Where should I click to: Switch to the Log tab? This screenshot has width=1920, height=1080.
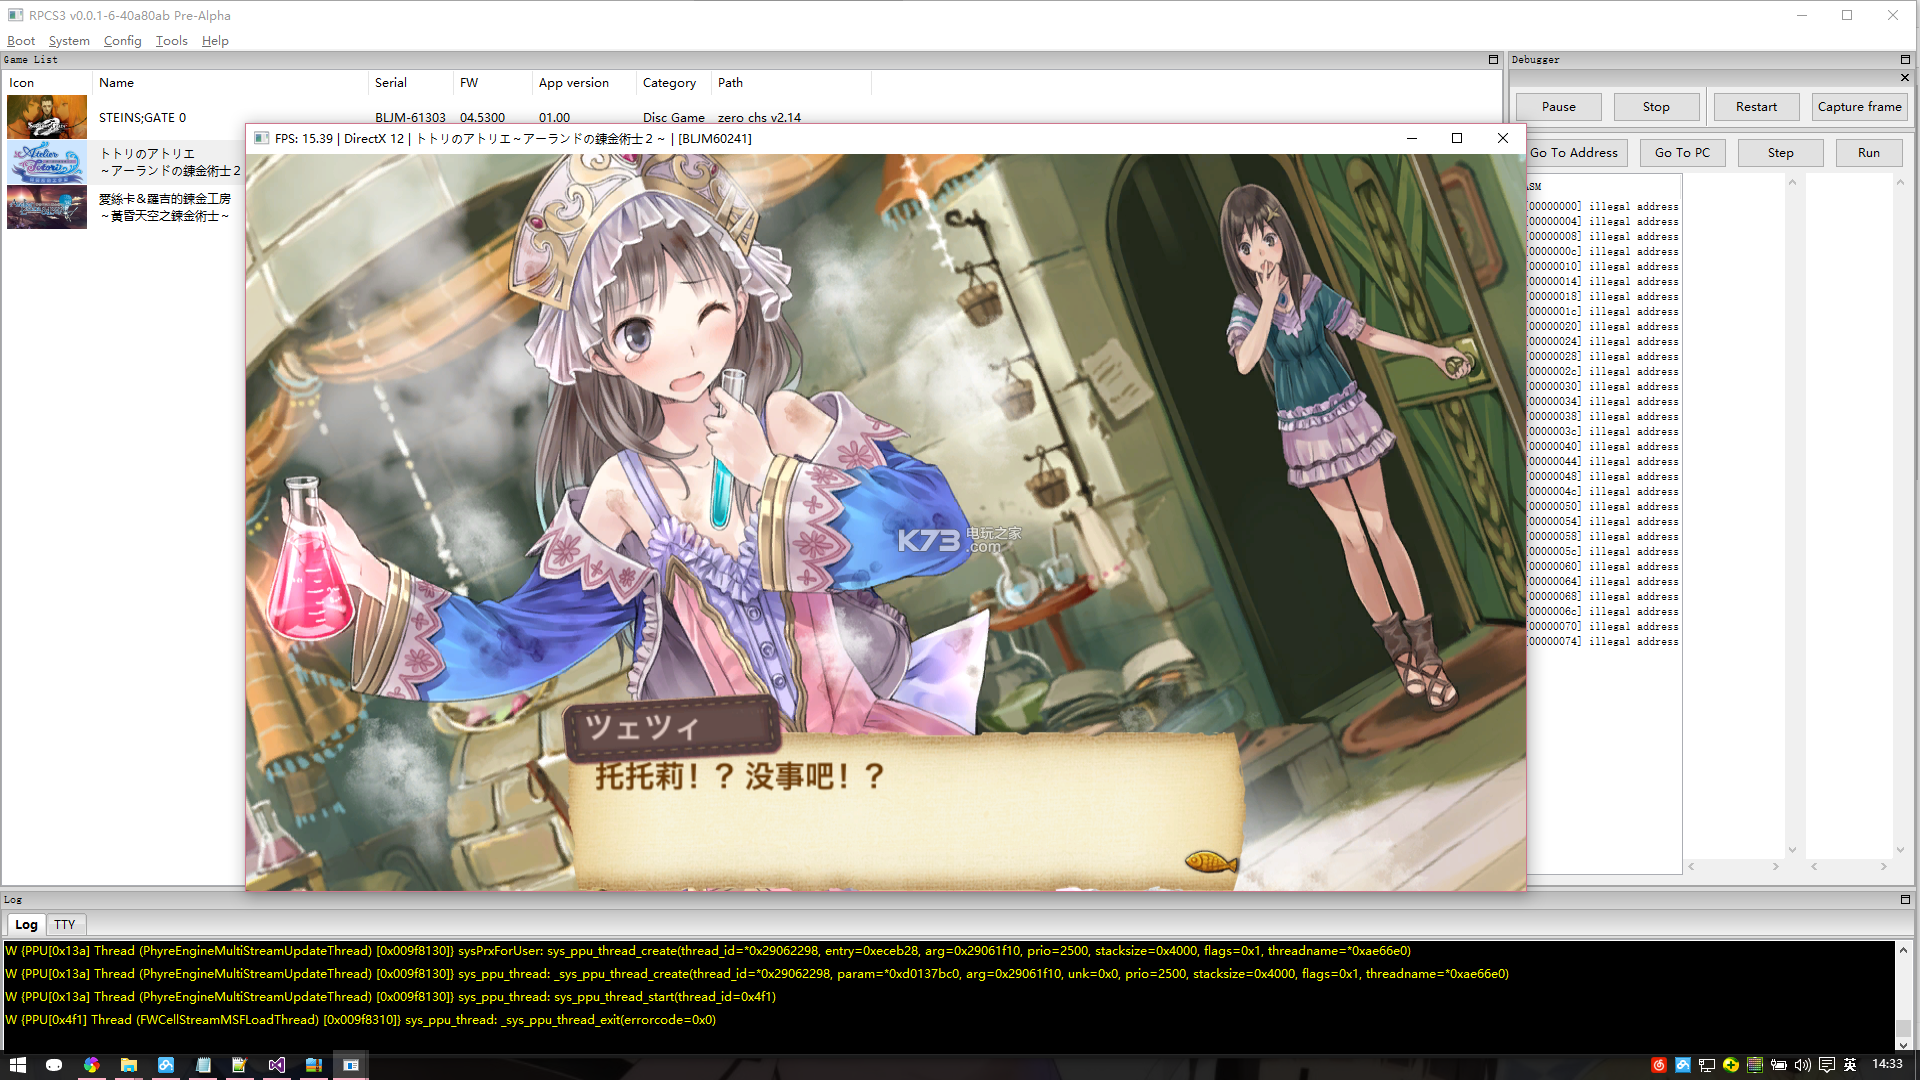tap(26, 925)
